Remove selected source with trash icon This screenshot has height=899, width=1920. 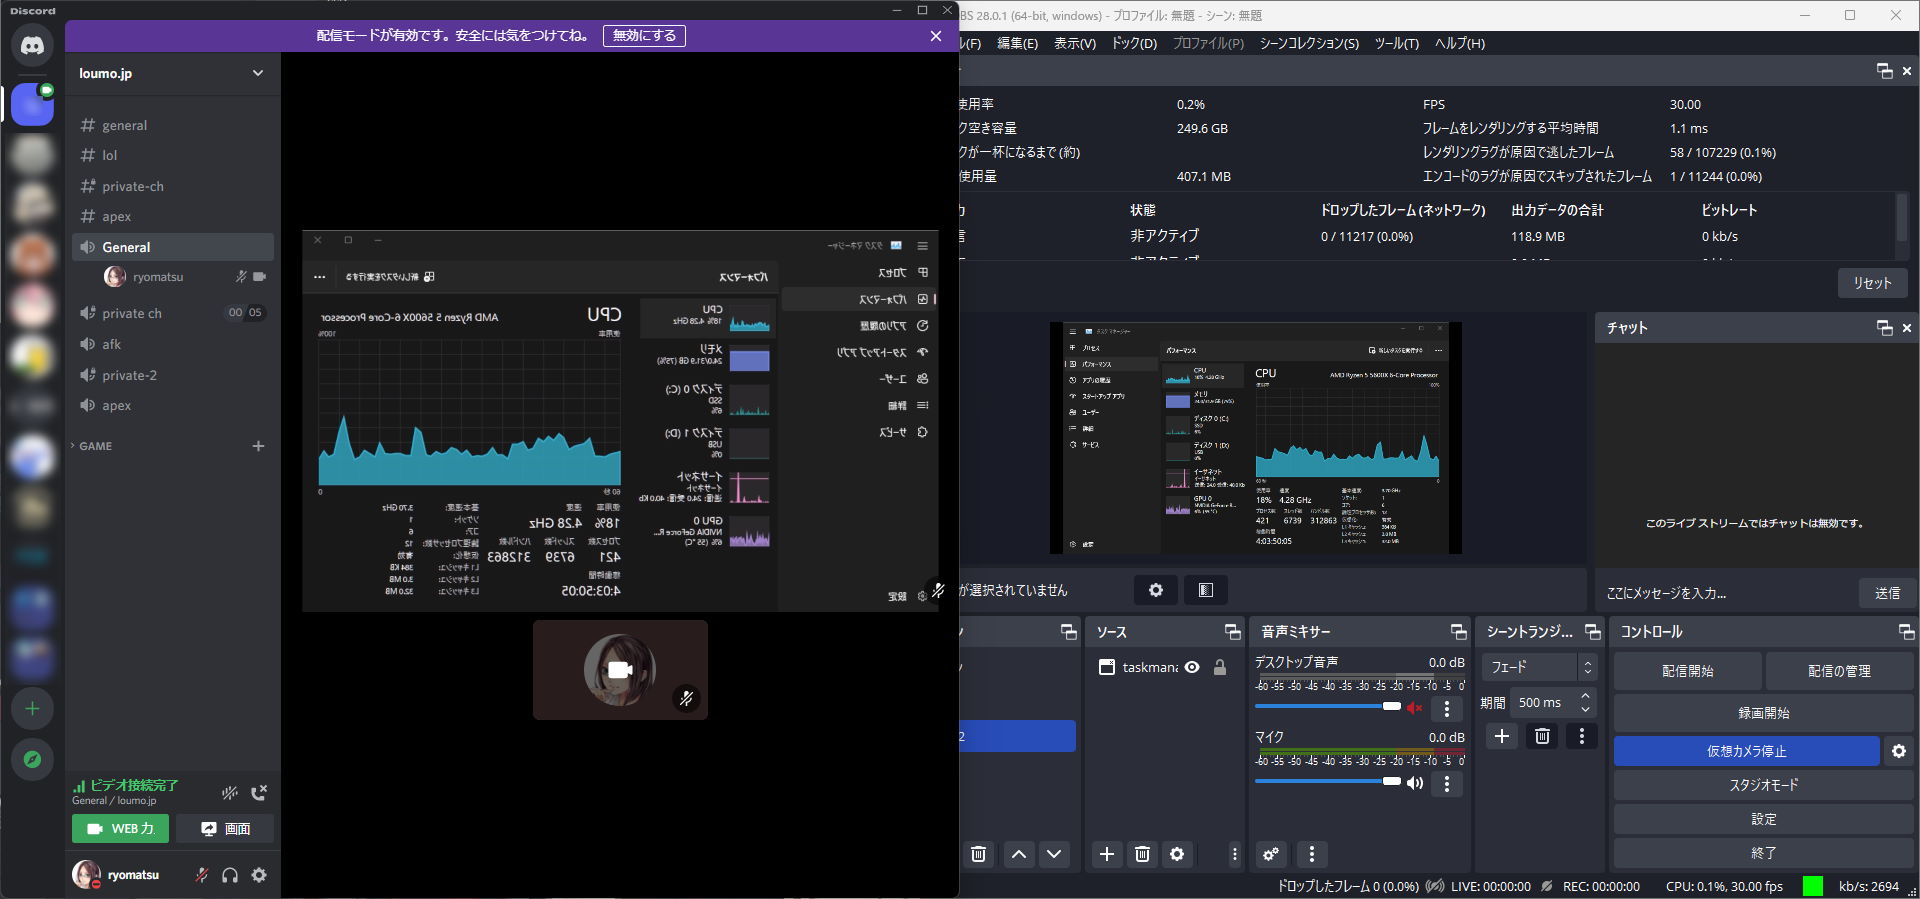[x=1142, y=854]
